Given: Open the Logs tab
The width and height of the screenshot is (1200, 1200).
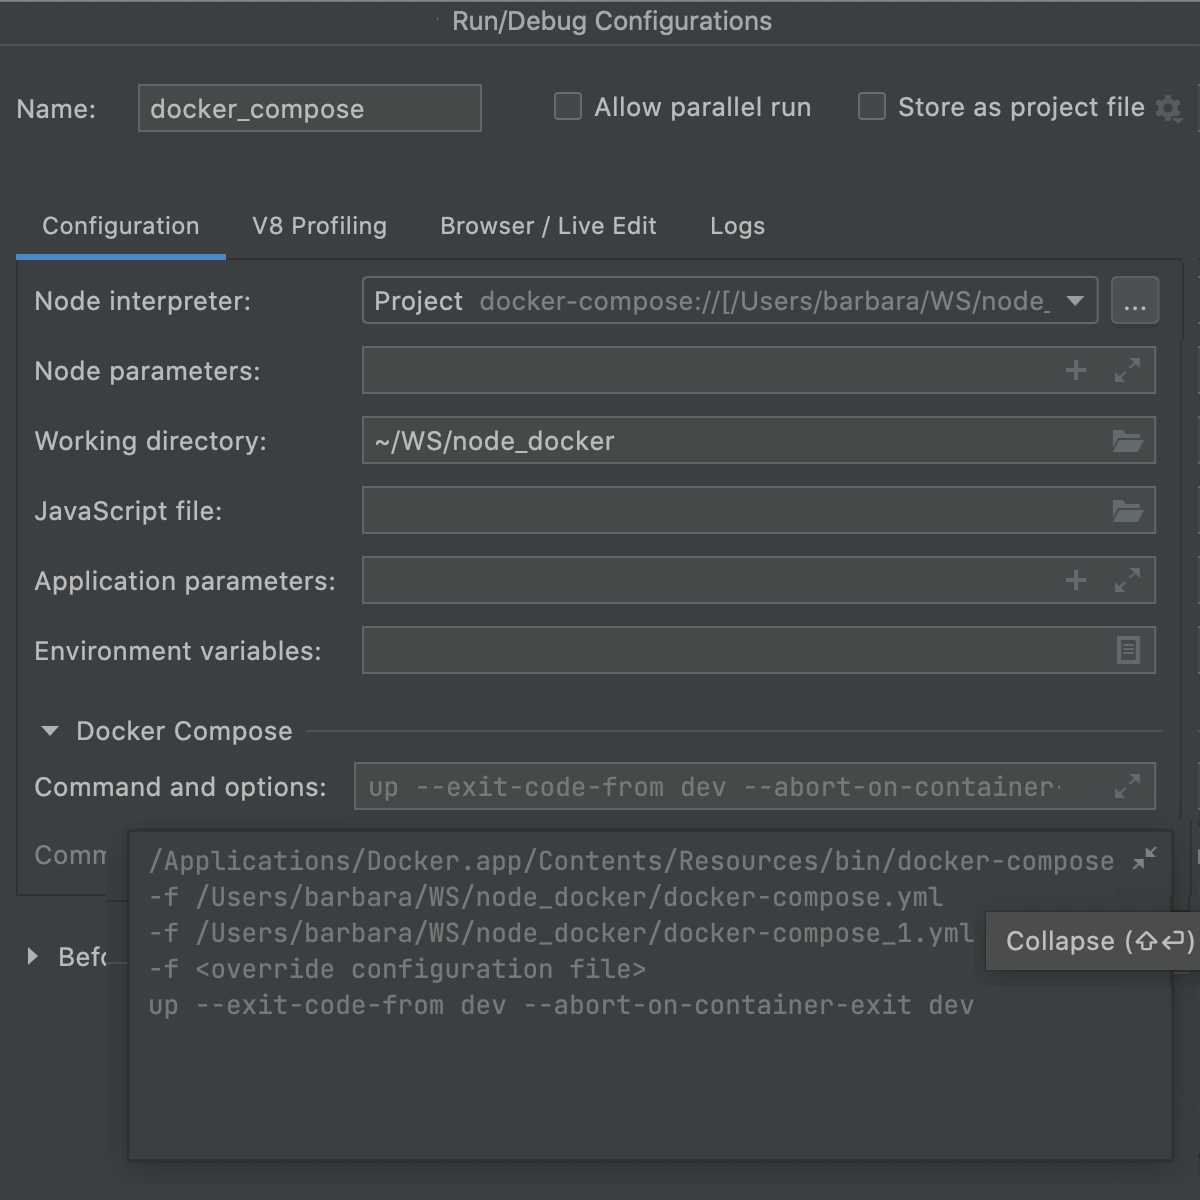Looking at the screenshot, I should (x=737, y=226).
